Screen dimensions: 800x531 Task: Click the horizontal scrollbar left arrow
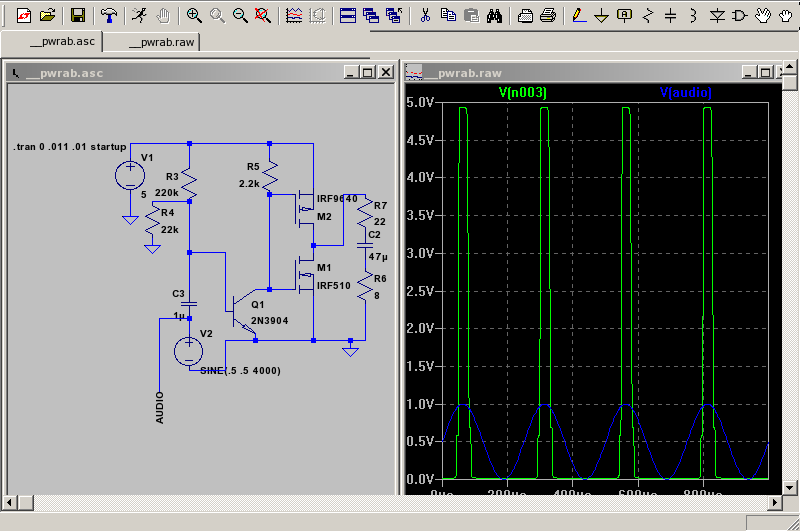click(9, 503)
